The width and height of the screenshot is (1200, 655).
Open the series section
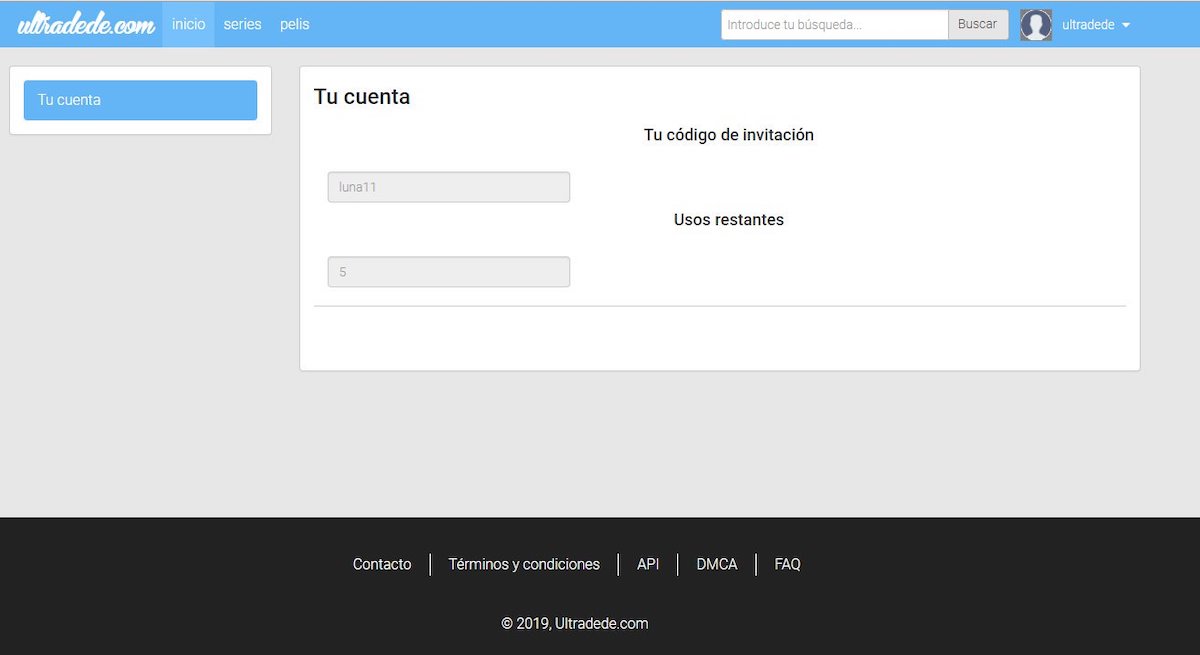(242, 24)
